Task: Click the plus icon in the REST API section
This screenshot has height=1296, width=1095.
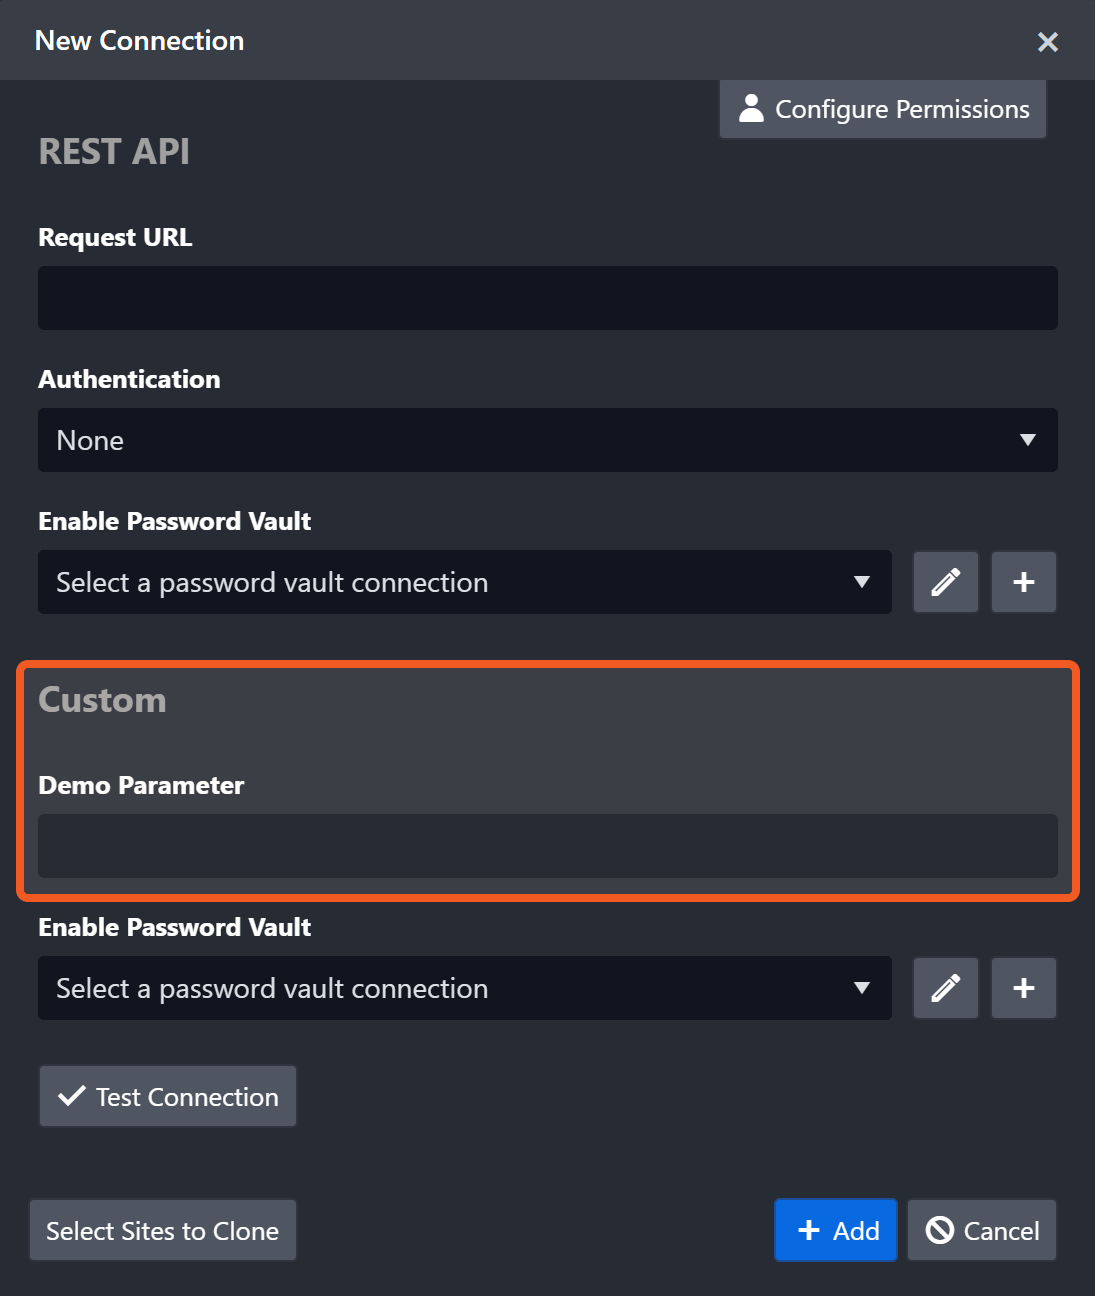Action: tap(1023, 582)
